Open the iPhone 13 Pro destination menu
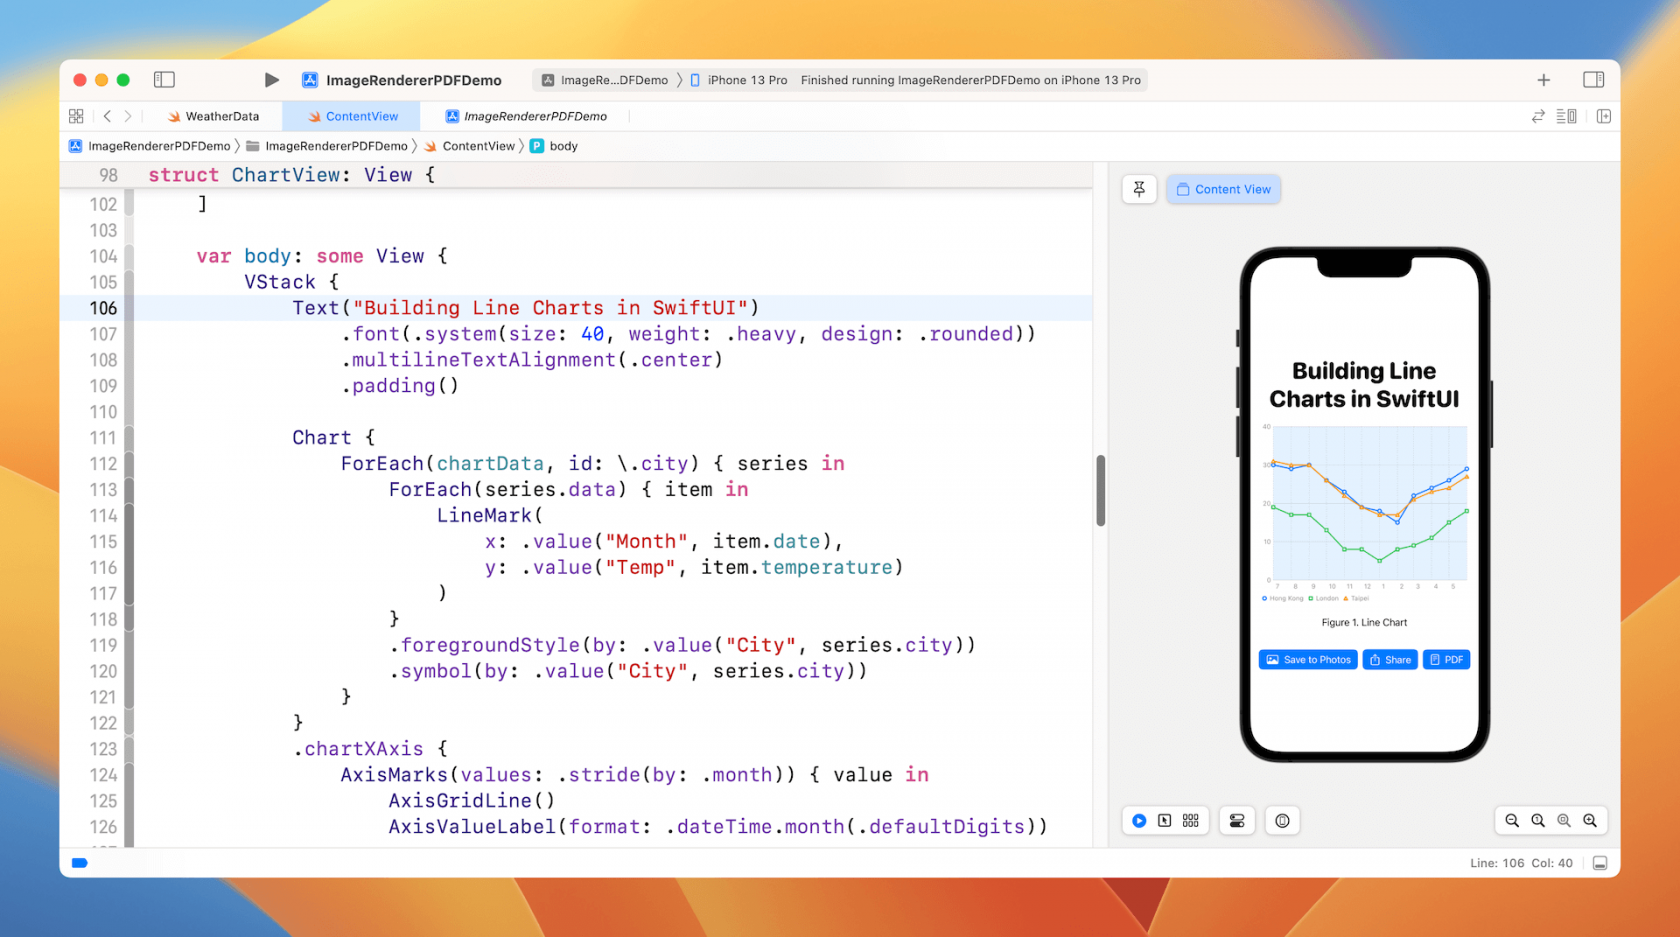Screen dimensions: 1680x937 tap(740, 80)
